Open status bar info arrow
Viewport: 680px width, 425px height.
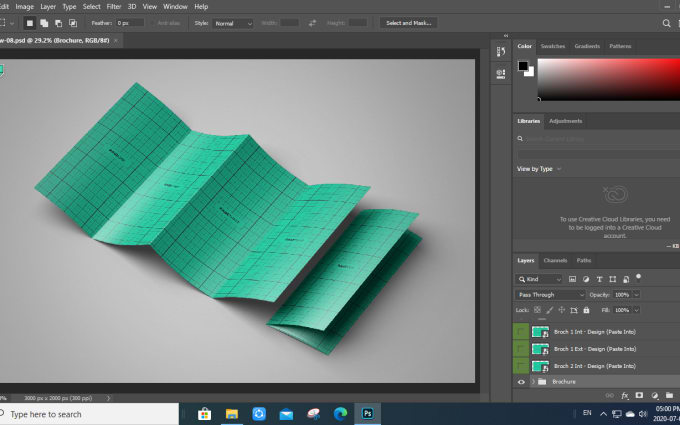(108, 398)
